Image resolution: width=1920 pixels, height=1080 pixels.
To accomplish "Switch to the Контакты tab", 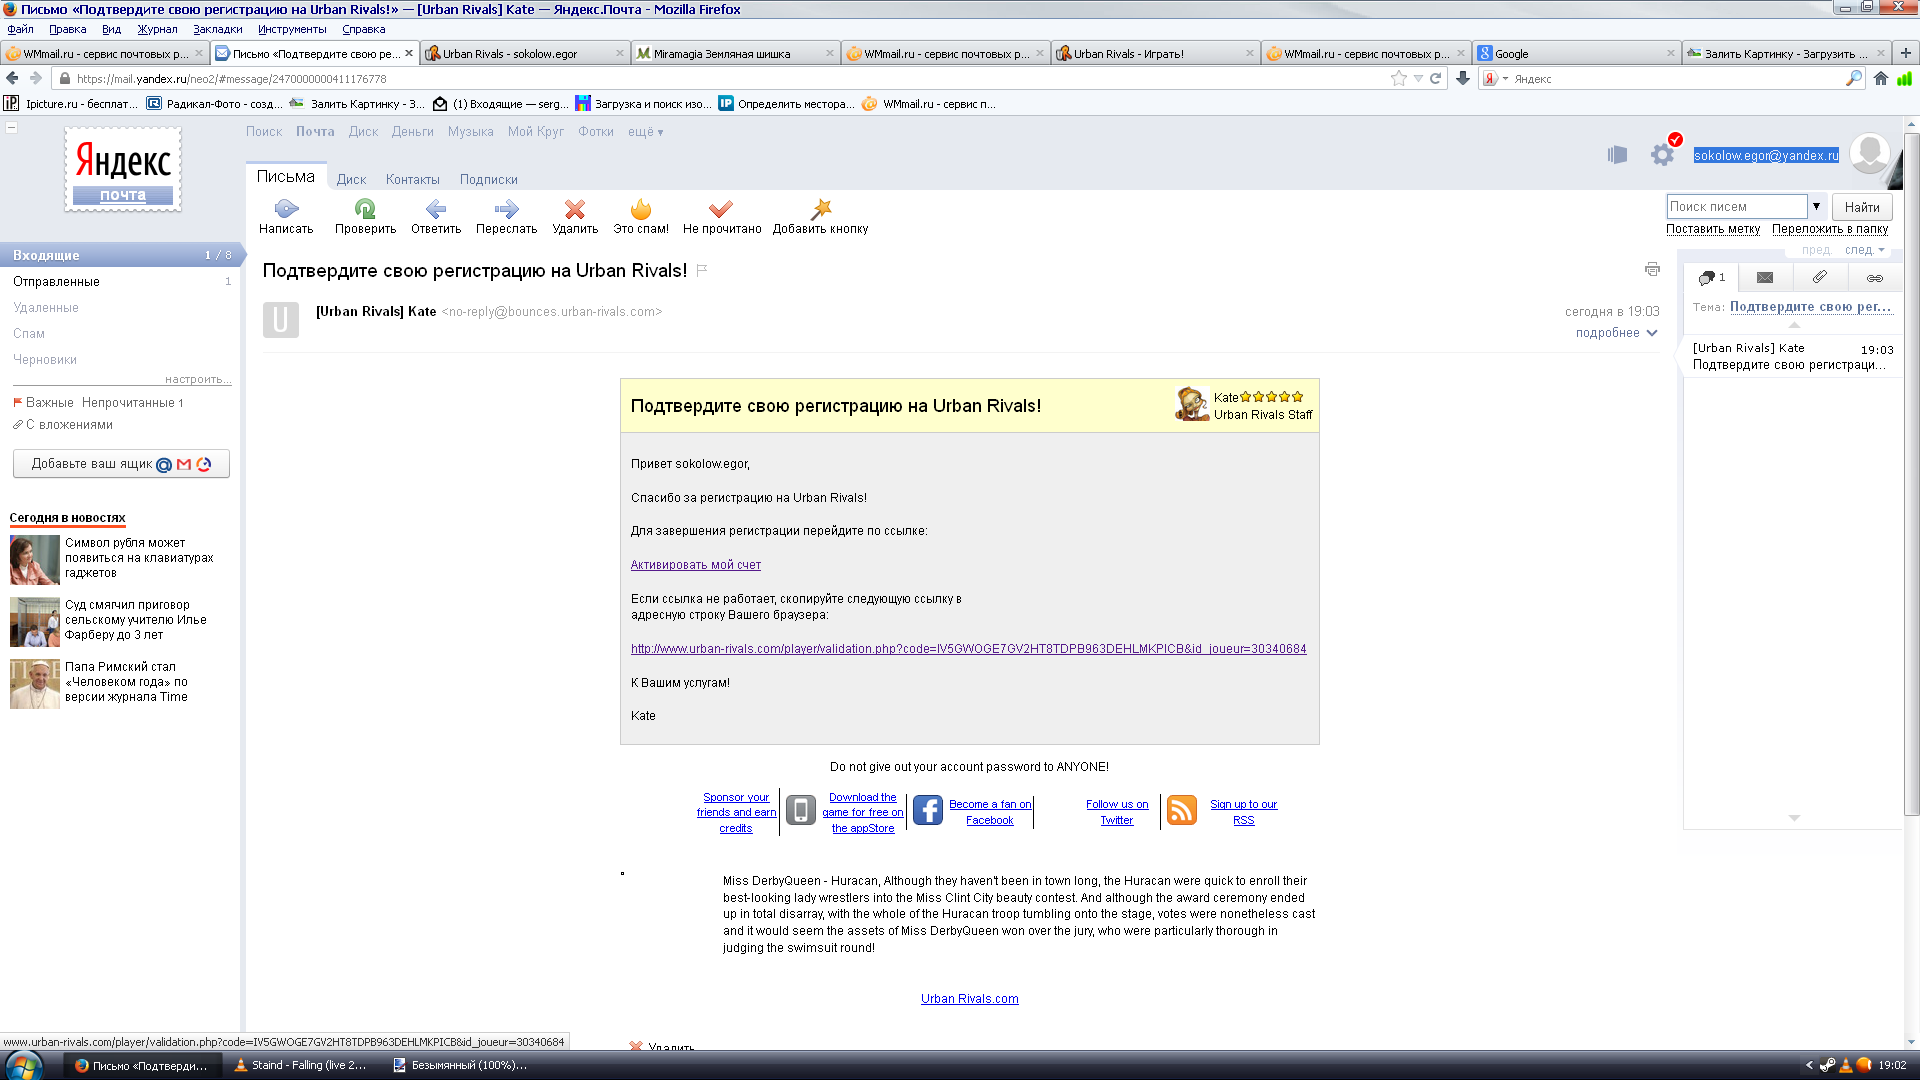I will (x=412, y=180).
